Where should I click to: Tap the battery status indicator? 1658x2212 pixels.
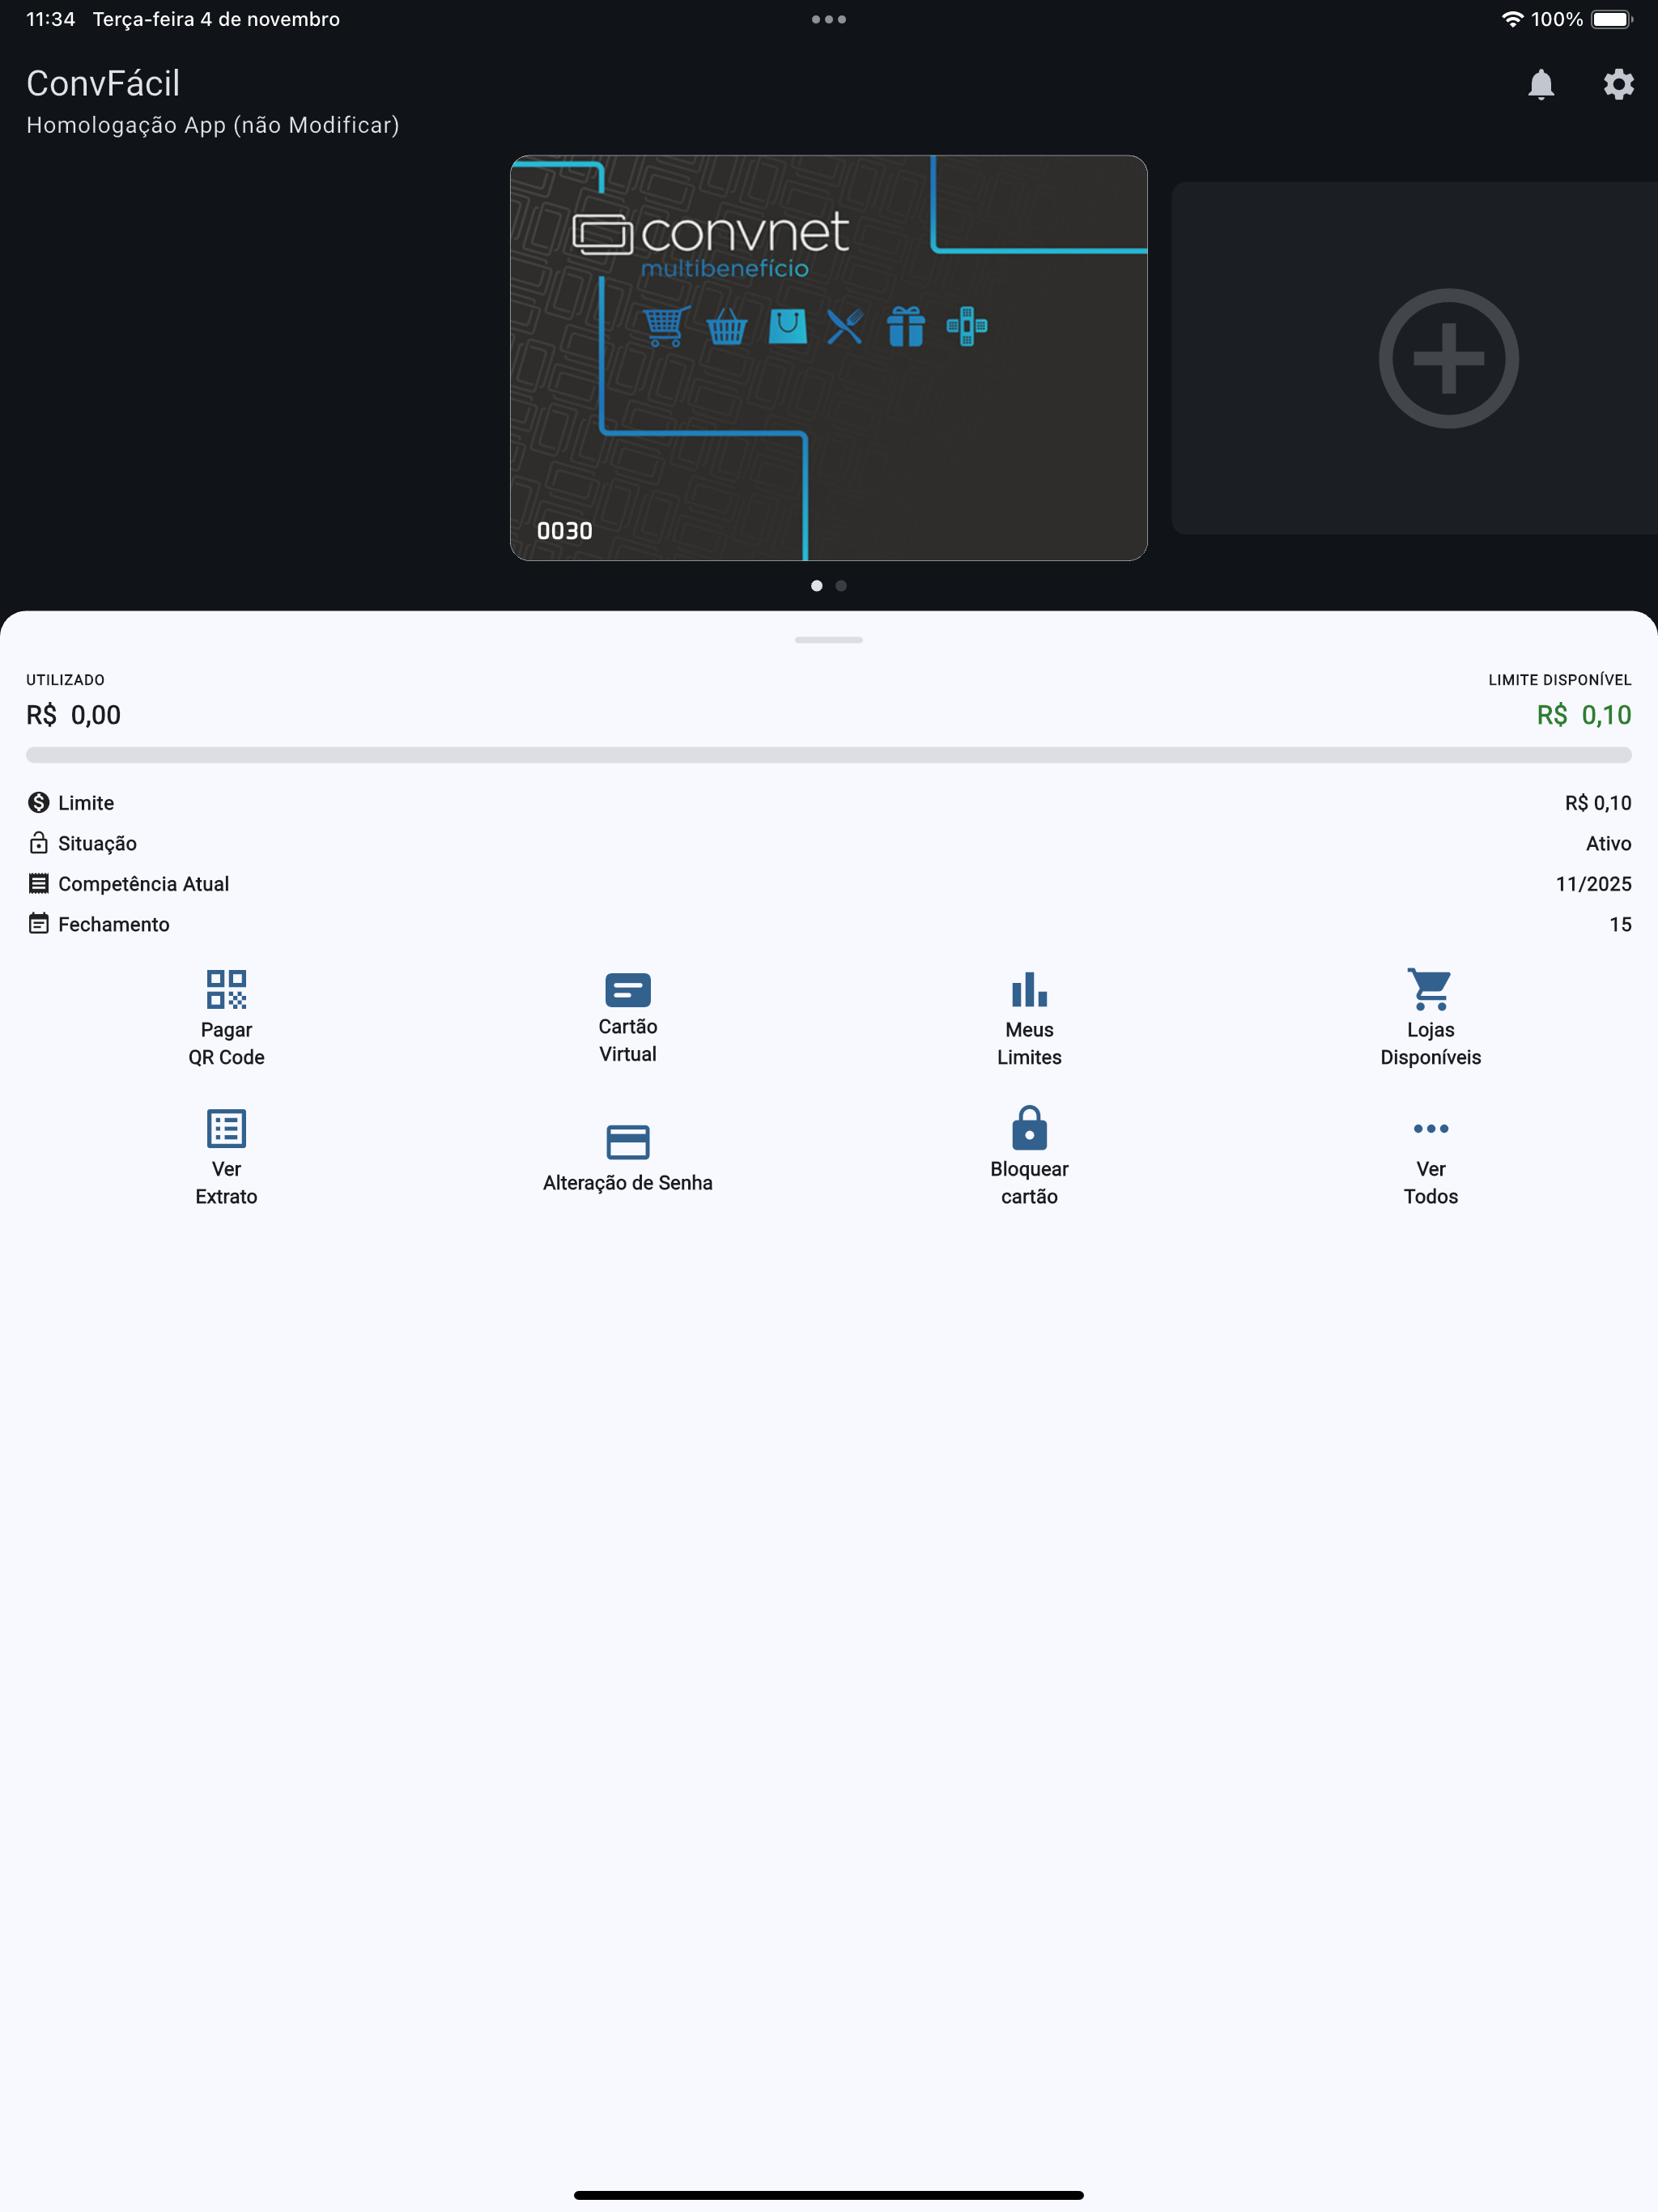(1611, 19)
